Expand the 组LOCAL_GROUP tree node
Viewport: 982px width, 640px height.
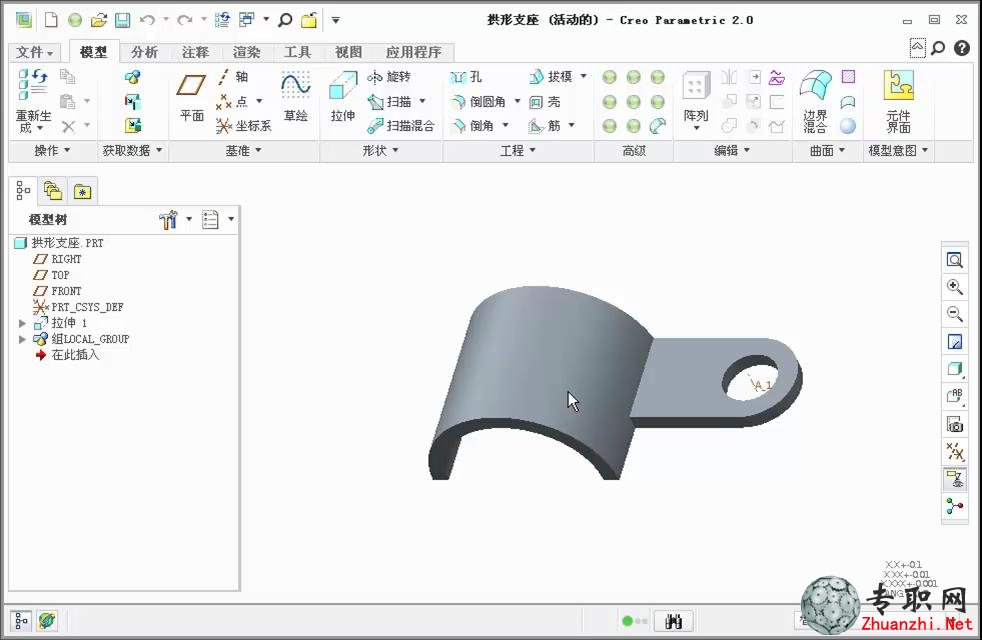click(22, 339)
